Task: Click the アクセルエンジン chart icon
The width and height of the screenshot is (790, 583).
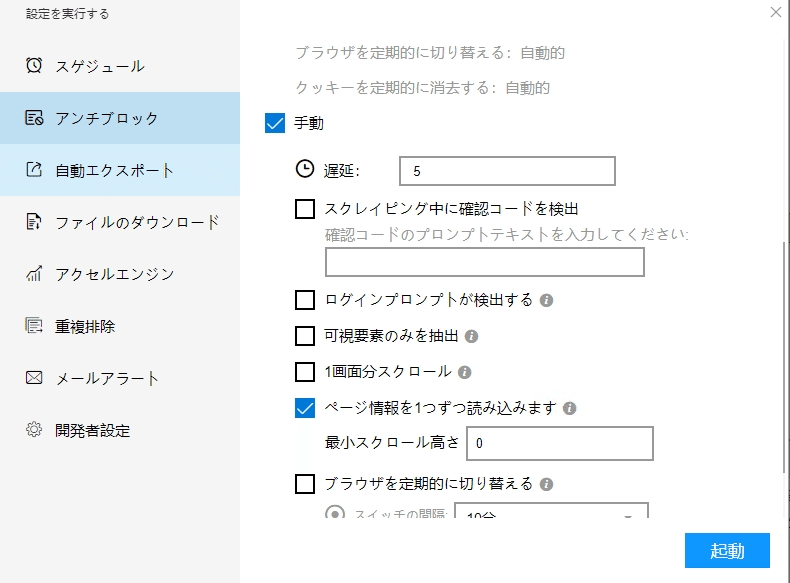Action: point(34,274)
